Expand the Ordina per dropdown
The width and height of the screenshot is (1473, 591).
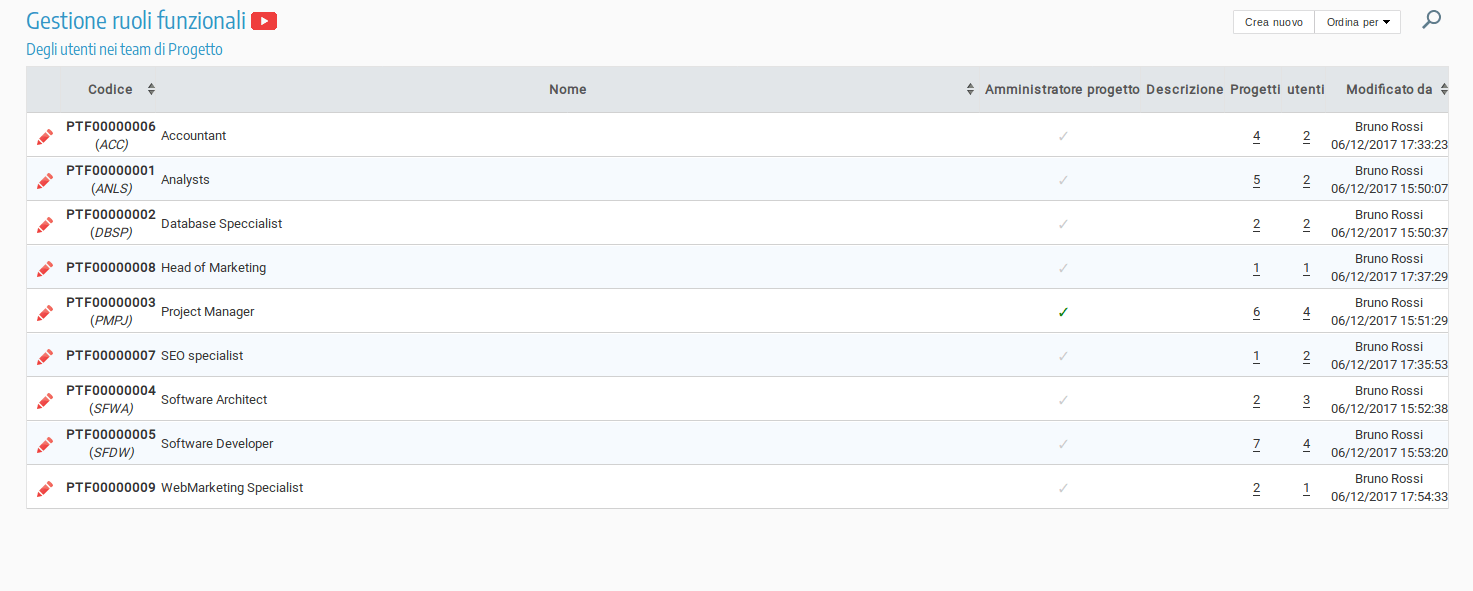click(x=1357, y=22)
